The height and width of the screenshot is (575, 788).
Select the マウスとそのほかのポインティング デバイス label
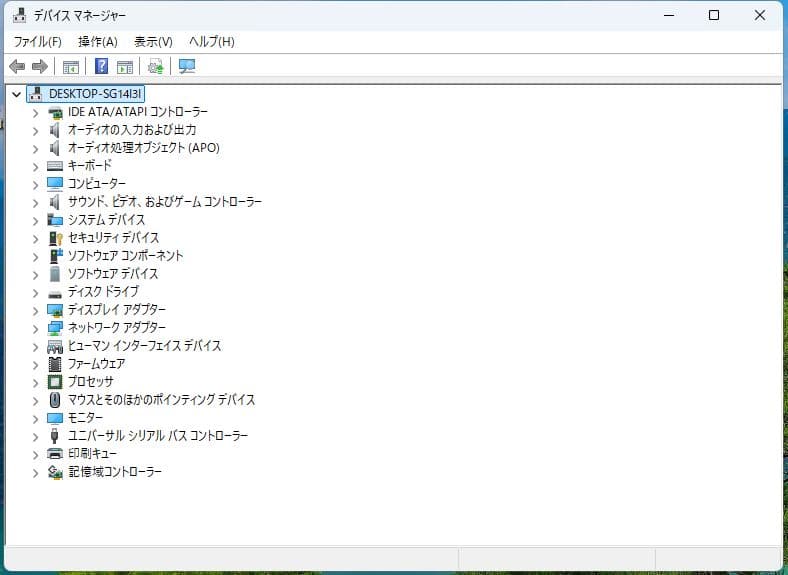(162, 400)
